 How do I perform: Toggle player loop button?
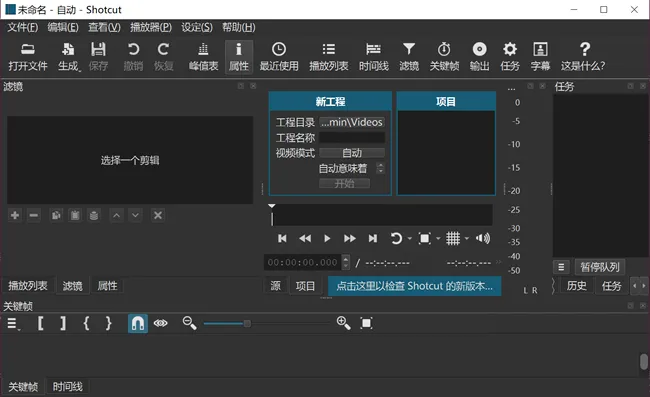396,238
